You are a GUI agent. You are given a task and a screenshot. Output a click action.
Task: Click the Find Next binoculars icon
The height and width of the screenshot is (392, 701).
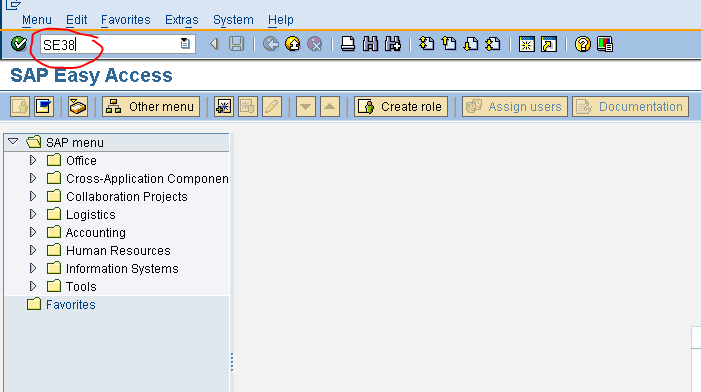click(393, 44)
